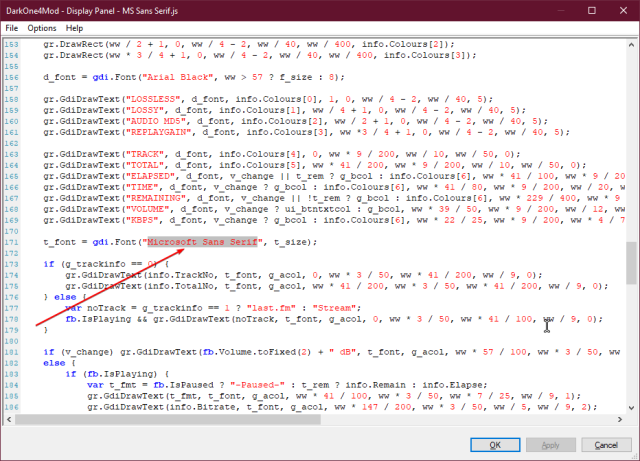Click the "TRACK" string on line 163
The height and width of the screenshot is (461, 640).
(145, 154)
